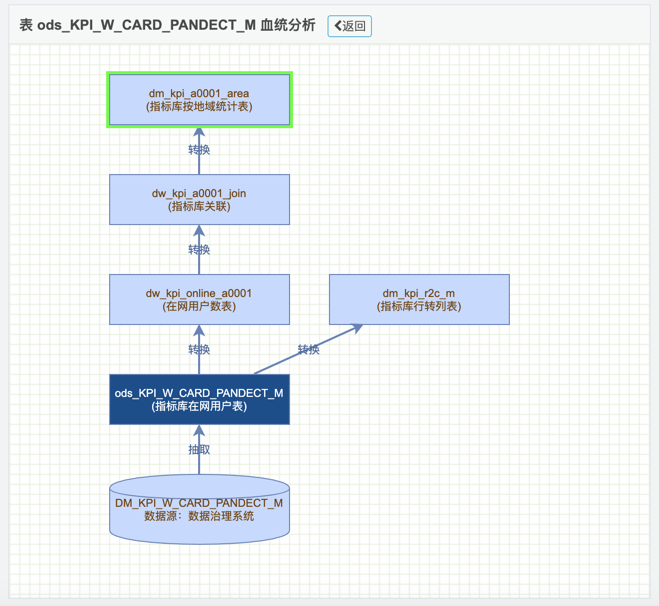
Task: Select the green-highlighted dm_kpi_a0001_area node
Action: tap(199, 100)
